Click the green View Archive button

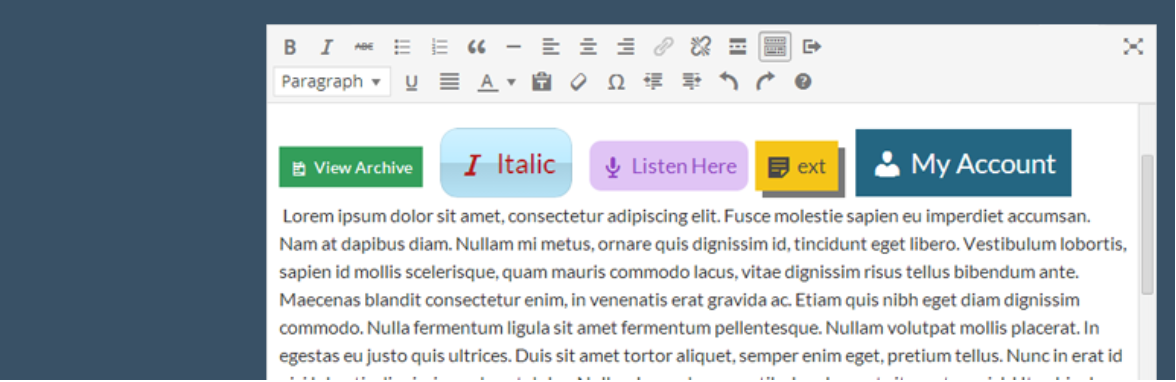coord(351,167)
